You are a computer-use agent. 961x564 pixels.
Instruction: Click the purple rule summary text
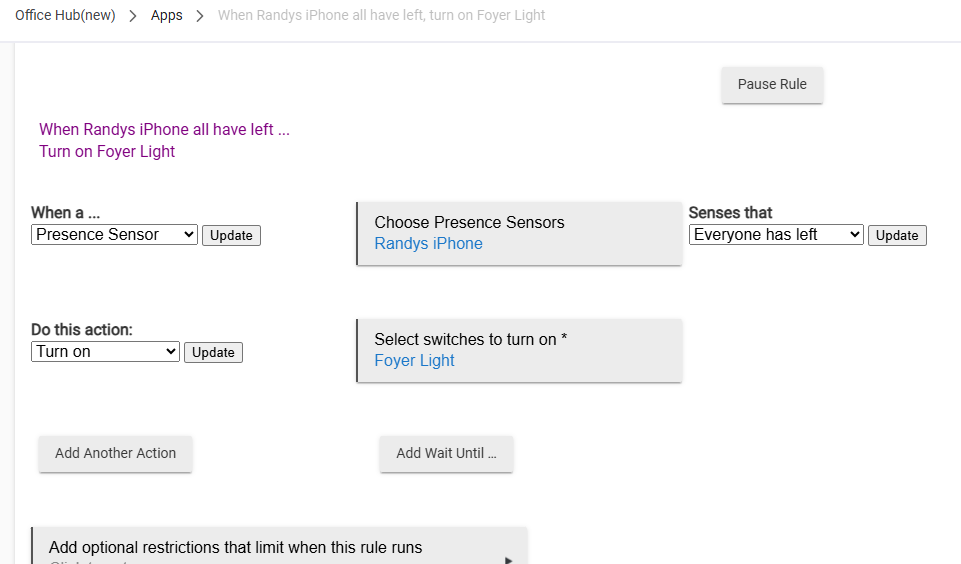(x=164, y=140)
